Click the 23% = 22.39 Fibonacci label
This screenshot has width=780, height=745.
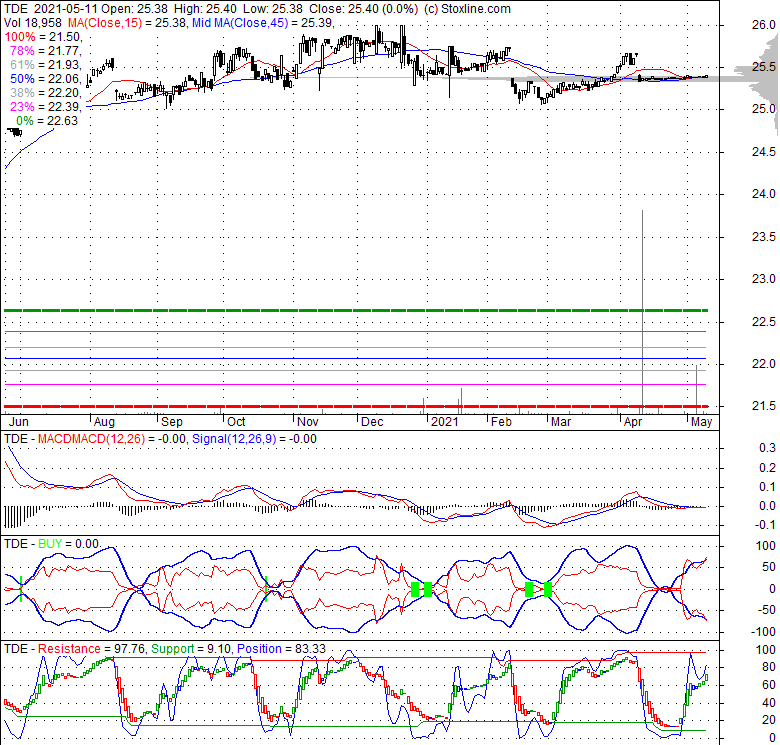pos(46,106)
